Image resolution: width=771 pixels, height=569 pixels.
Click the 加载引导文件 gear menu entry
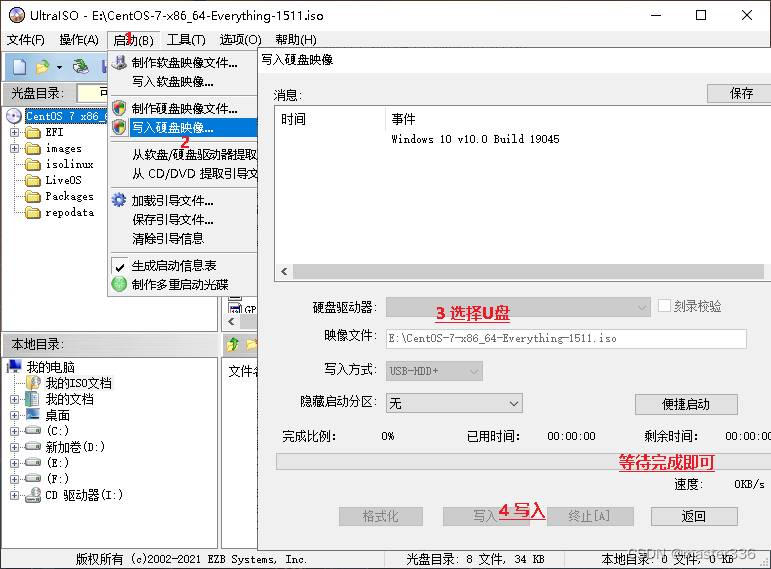[x=172, y=200]
